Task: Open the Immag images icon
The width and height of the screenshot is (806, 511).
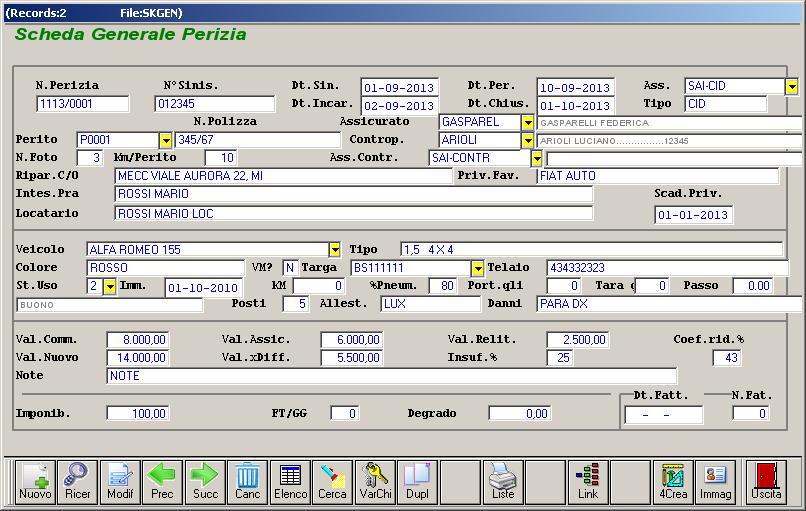Action: click(x=716, y=481)
